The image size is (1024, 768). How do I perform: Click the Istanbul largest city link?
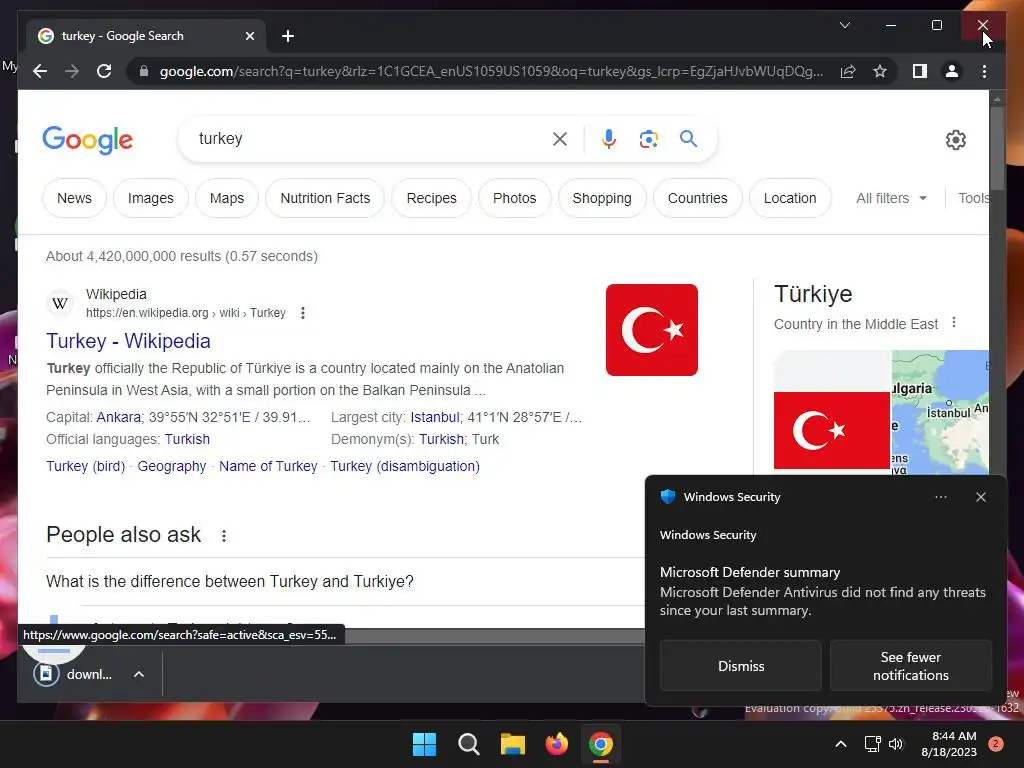click(435, 417)
